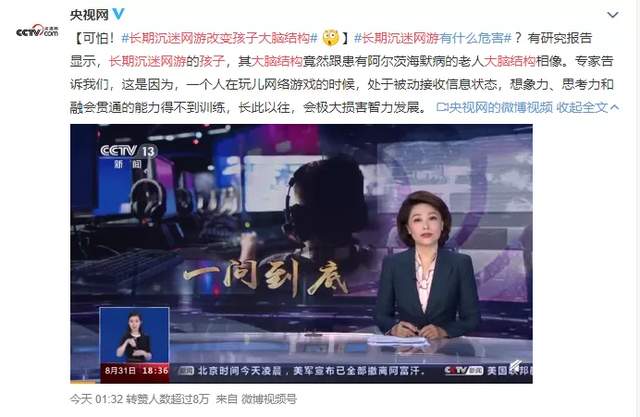Click the 一问到底 title text in the video
The width and height of the screenshot is (640, 417).
point(266,278)
